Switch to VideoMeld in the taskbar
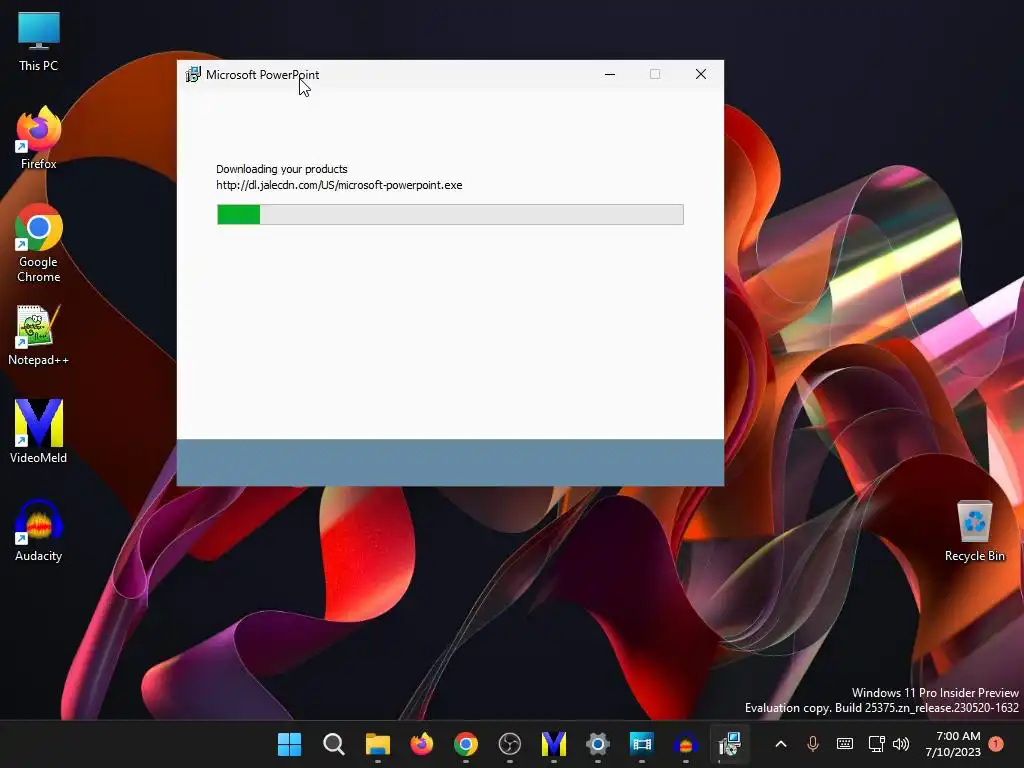 (554, 744)
